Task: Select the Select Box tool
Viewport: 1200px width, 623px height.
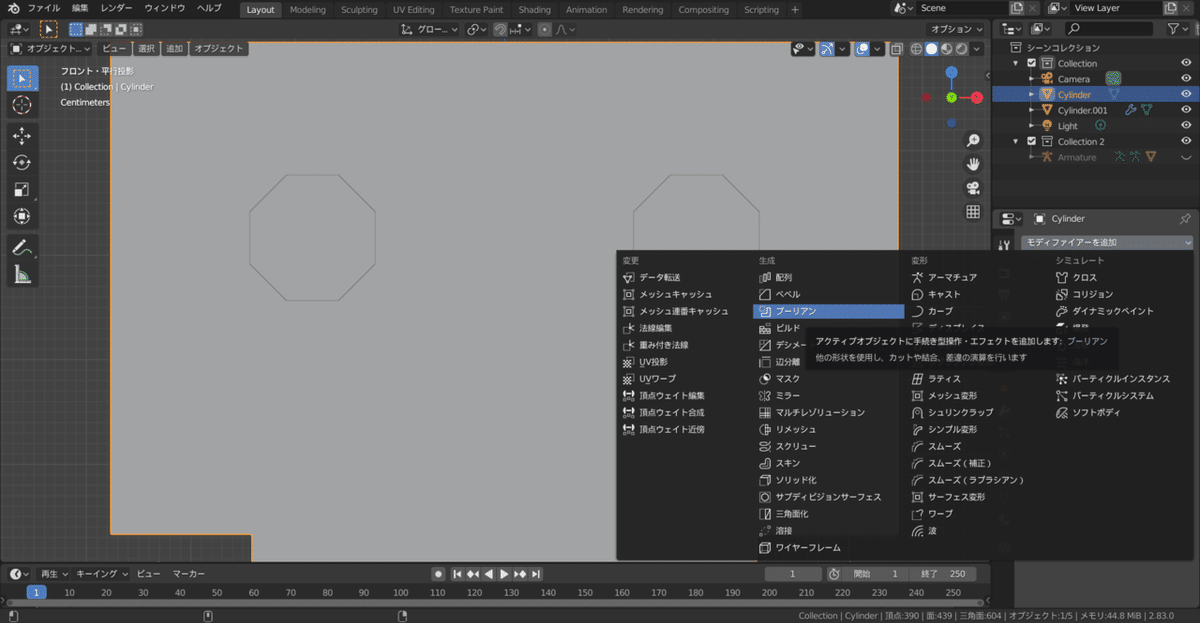Action: (x=22, y=78)
